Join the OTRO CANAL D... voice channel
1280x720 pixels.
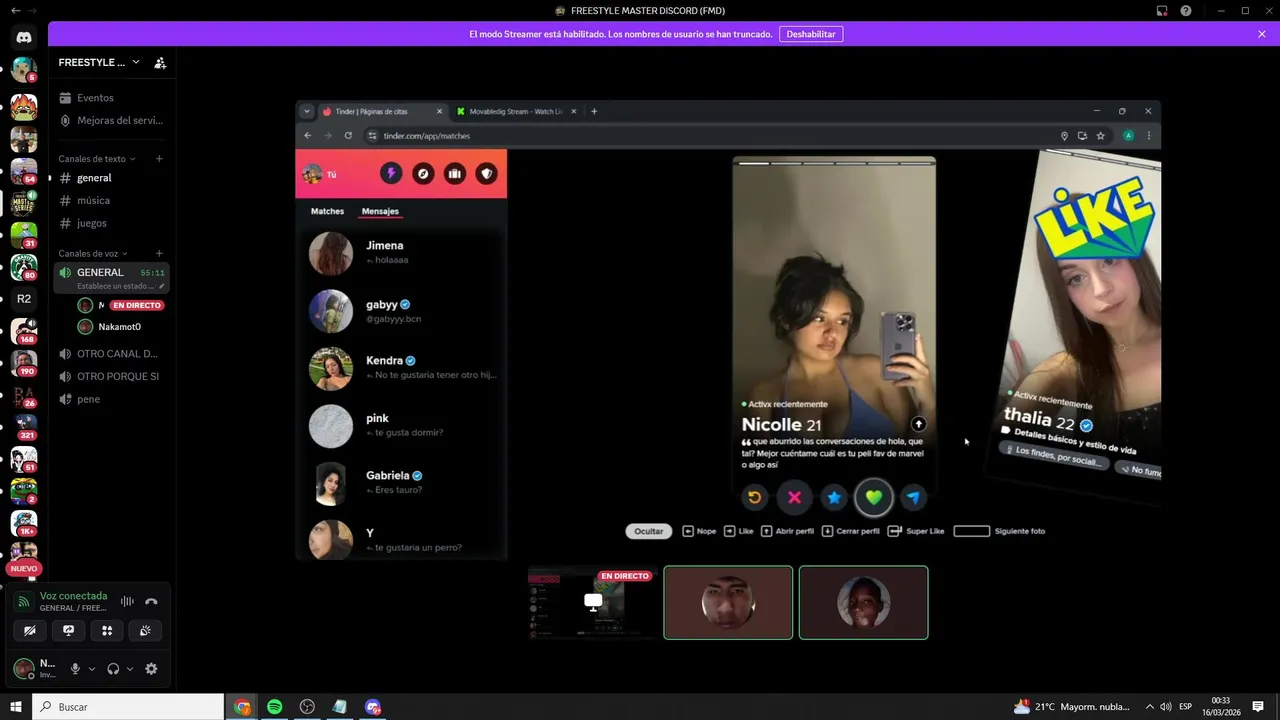(112, 354)
